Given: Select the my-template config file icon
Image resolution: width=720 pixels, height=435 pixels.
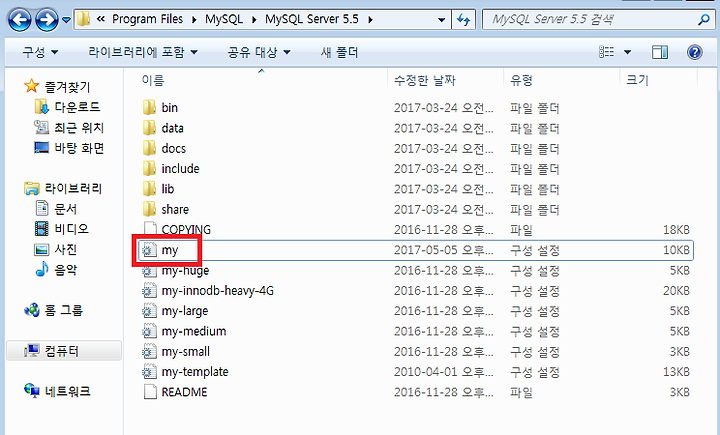Looking at the screenshot, I should click(148, 372).
